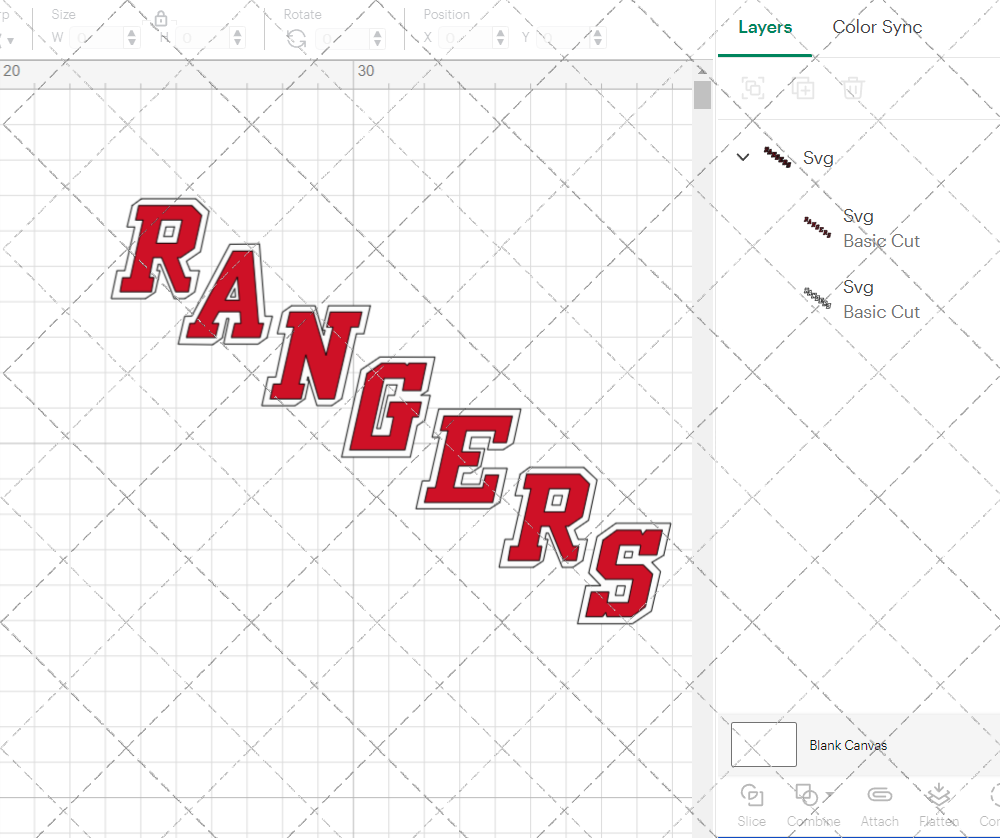Click the Height size input field
Viewport: 1000px width, 838px height.
pyautogui.click(x=203, y=38)
